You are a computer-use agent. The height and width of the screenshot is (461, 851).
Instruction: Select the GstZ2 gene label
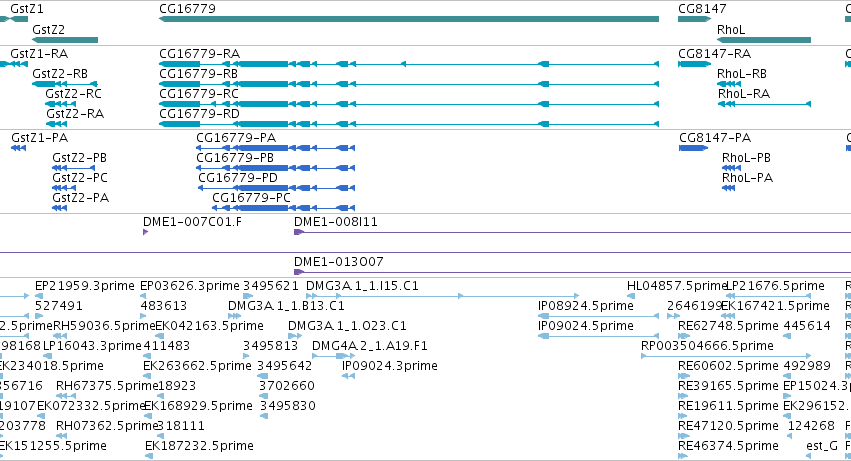pyautogui.click(x=48, y=29)
